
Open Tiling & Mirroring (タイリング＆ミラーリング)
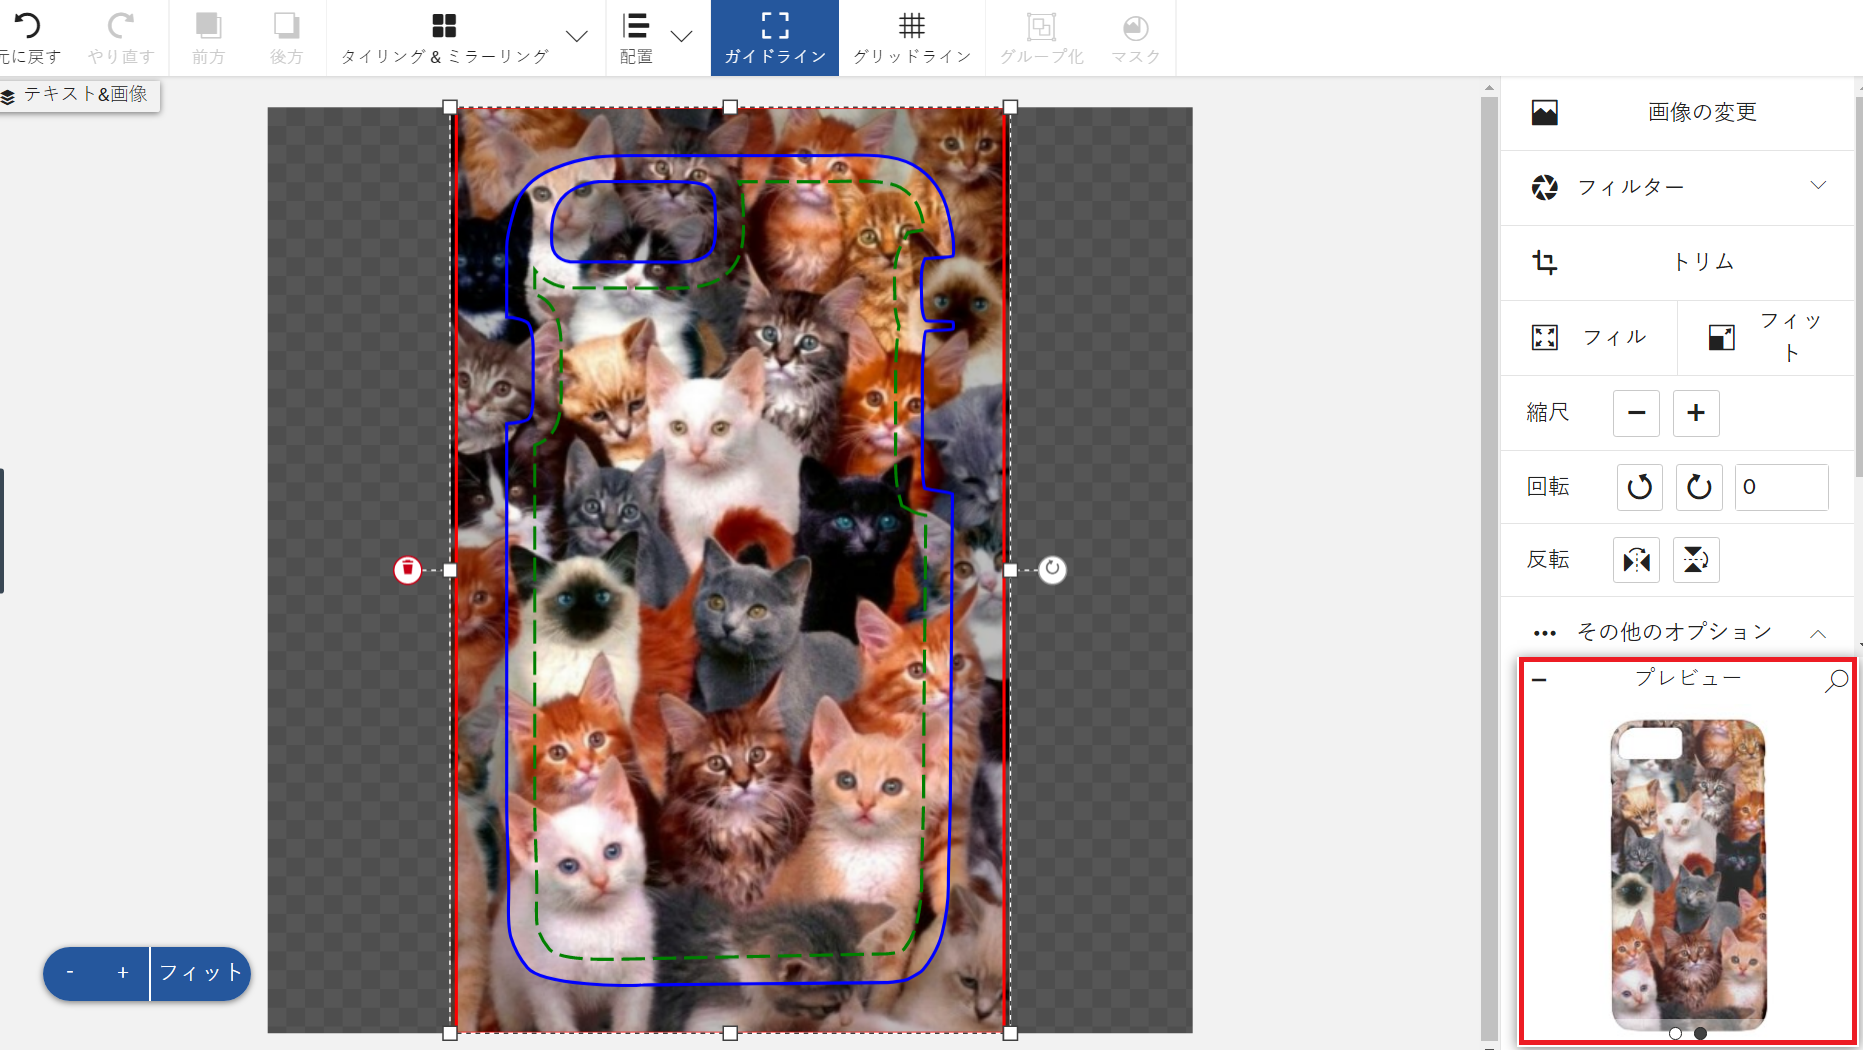[x=444, y=37]
